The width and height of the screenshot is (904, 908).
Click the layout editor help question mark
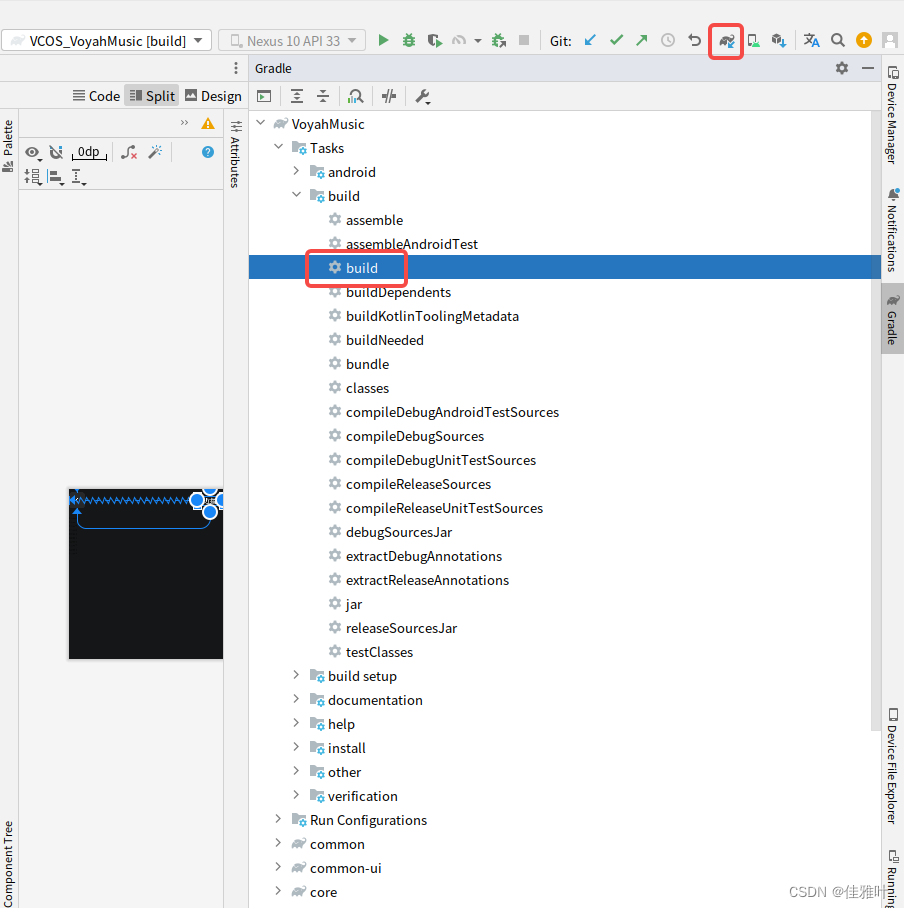[x=206, y=152]
